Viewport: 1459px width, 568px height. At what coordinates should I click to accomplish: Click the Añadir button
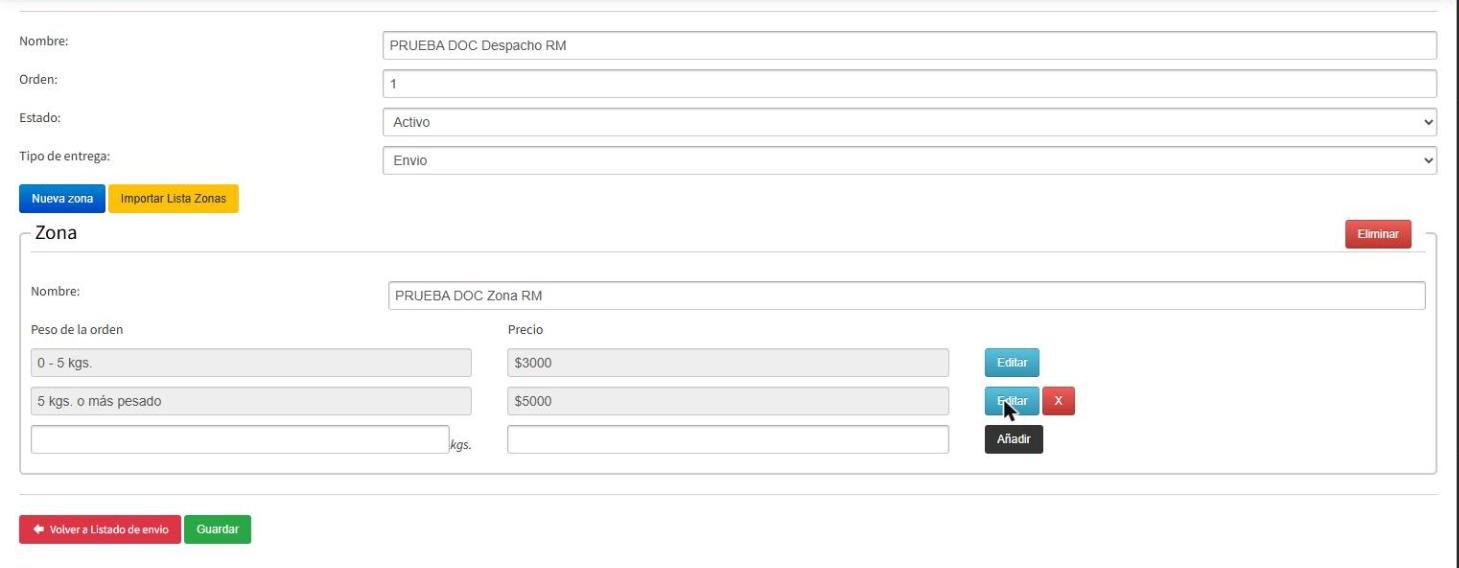(1014, 440)
